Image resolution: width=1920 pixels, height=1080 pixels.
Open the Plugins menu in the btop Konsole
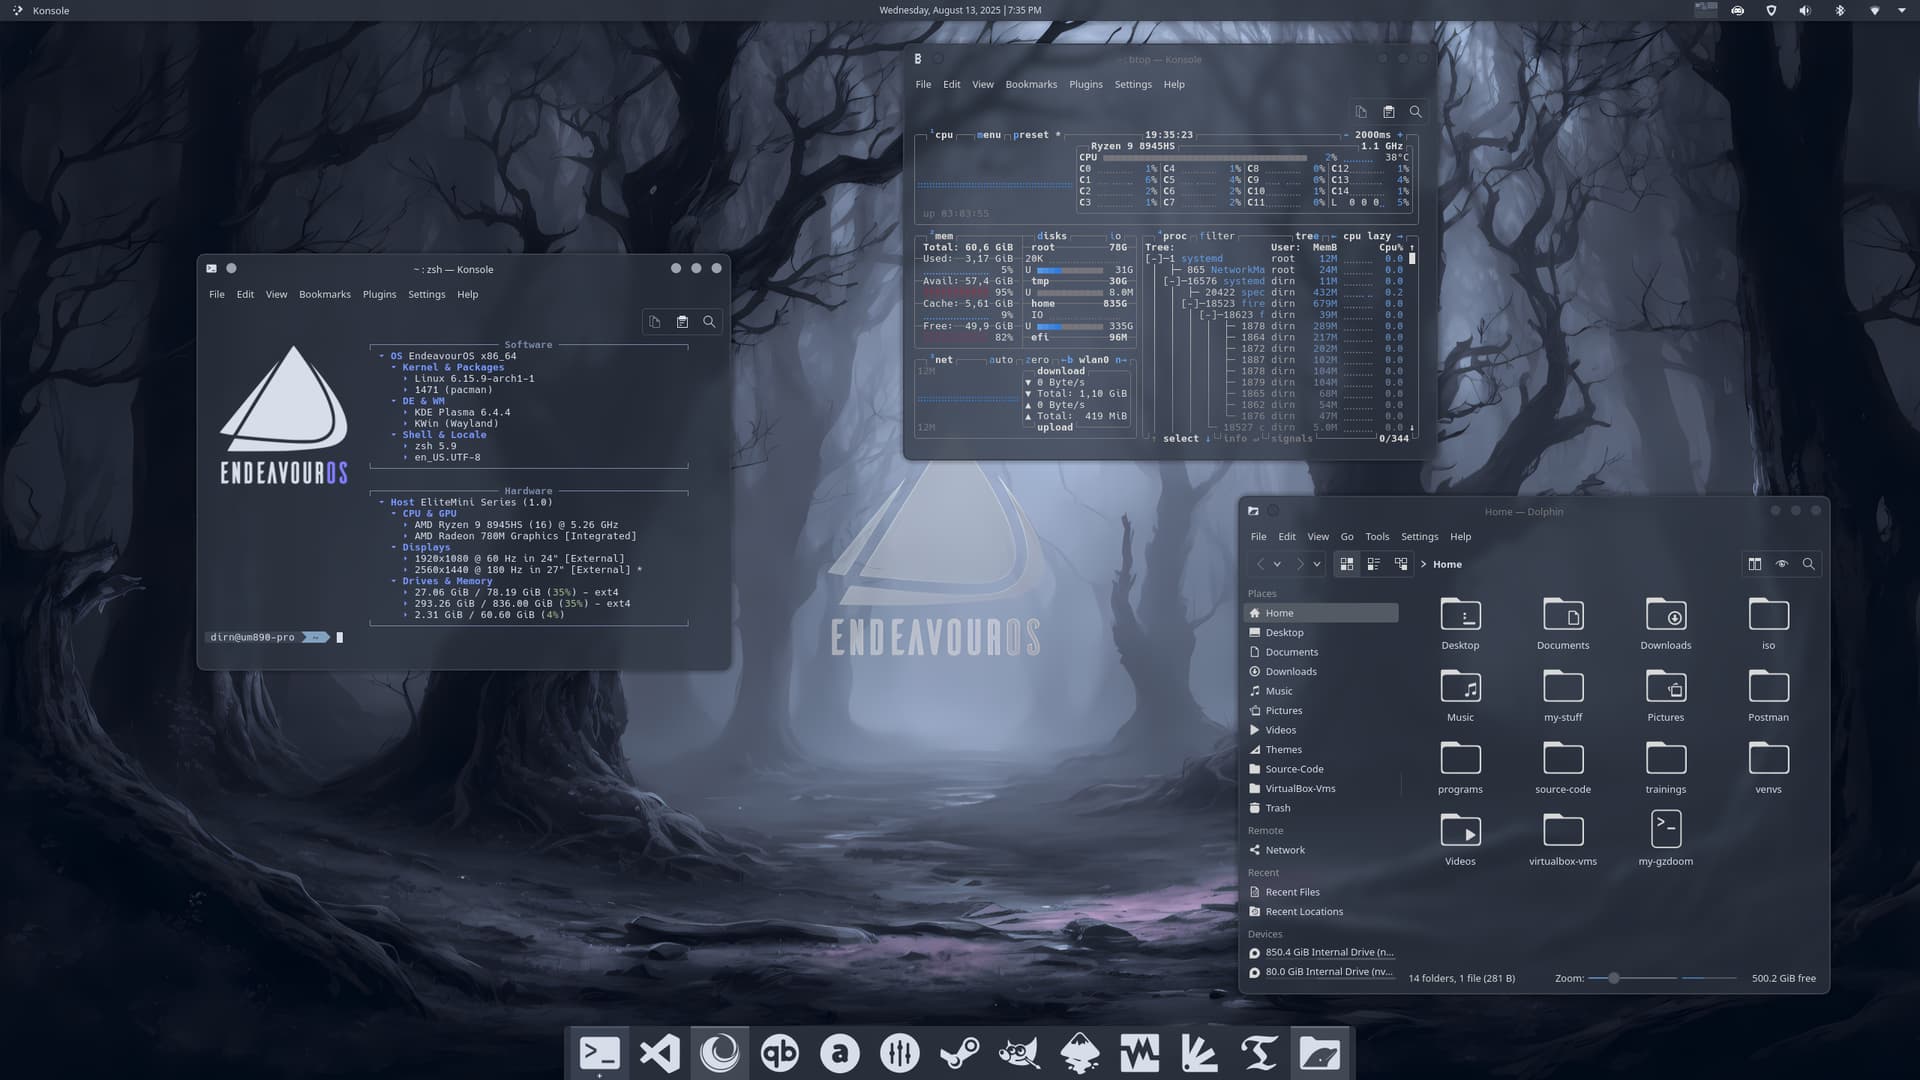[x=1085, y=84]
